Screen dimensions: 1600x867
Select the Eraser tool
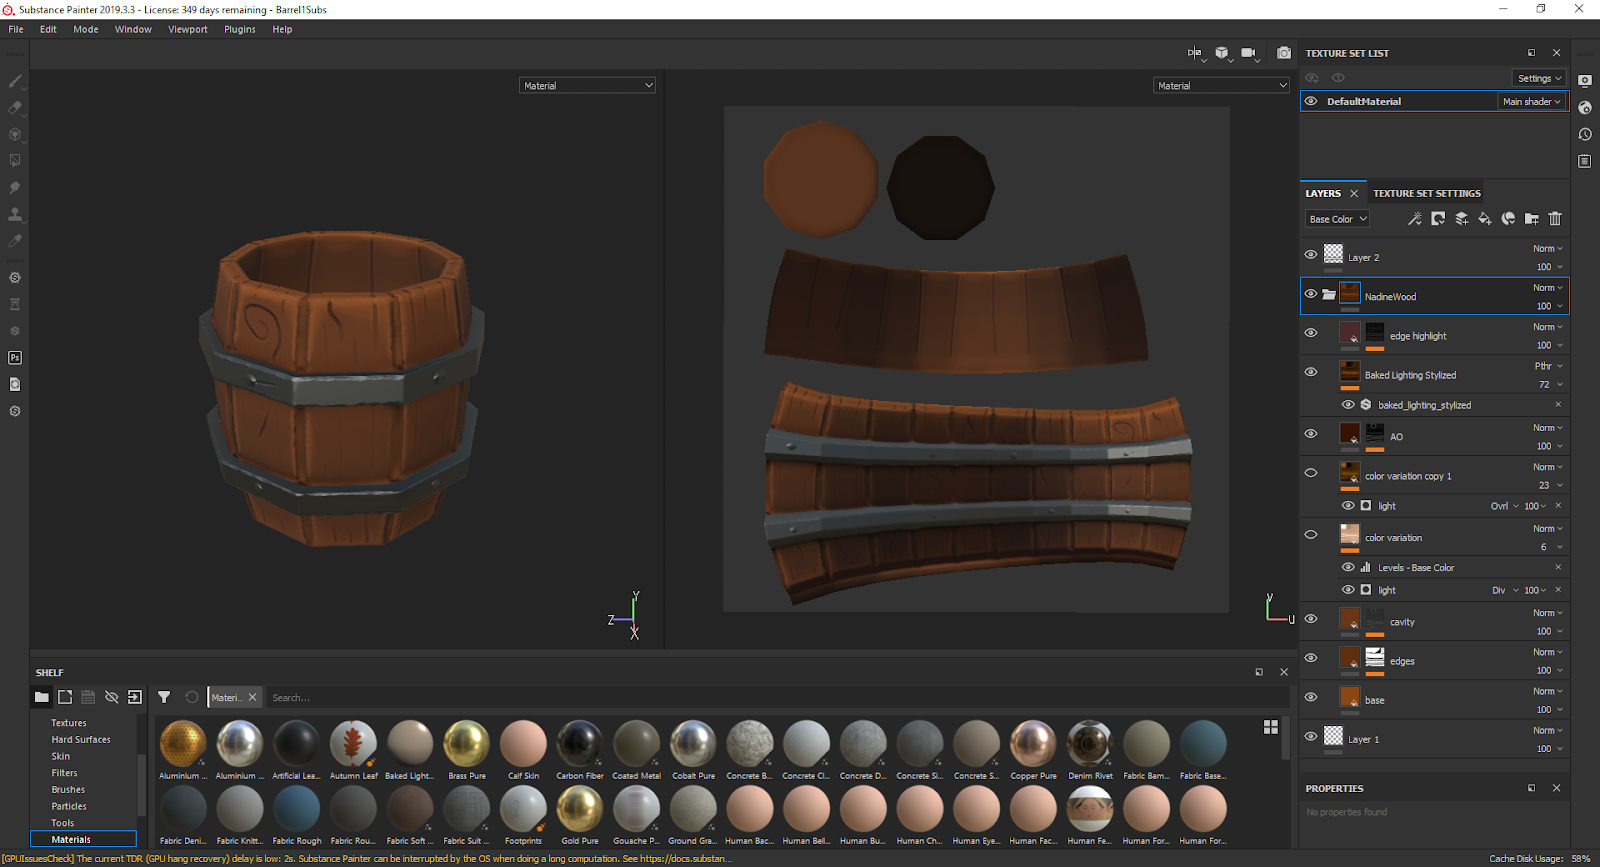15,107
